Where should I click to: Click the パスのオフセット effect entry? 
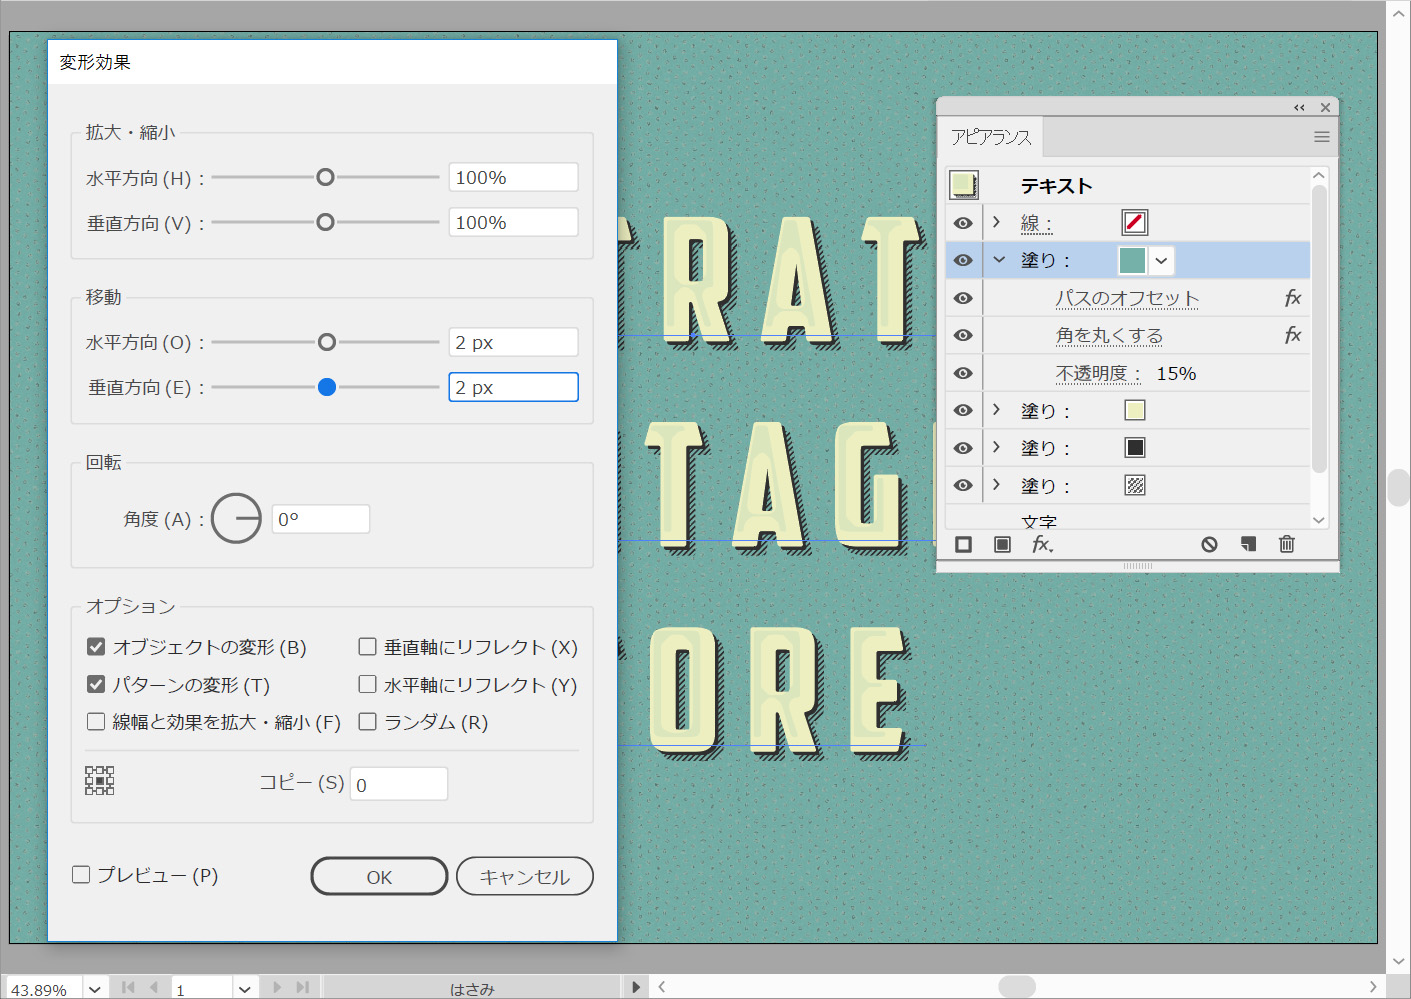[x=1126, y=298]
